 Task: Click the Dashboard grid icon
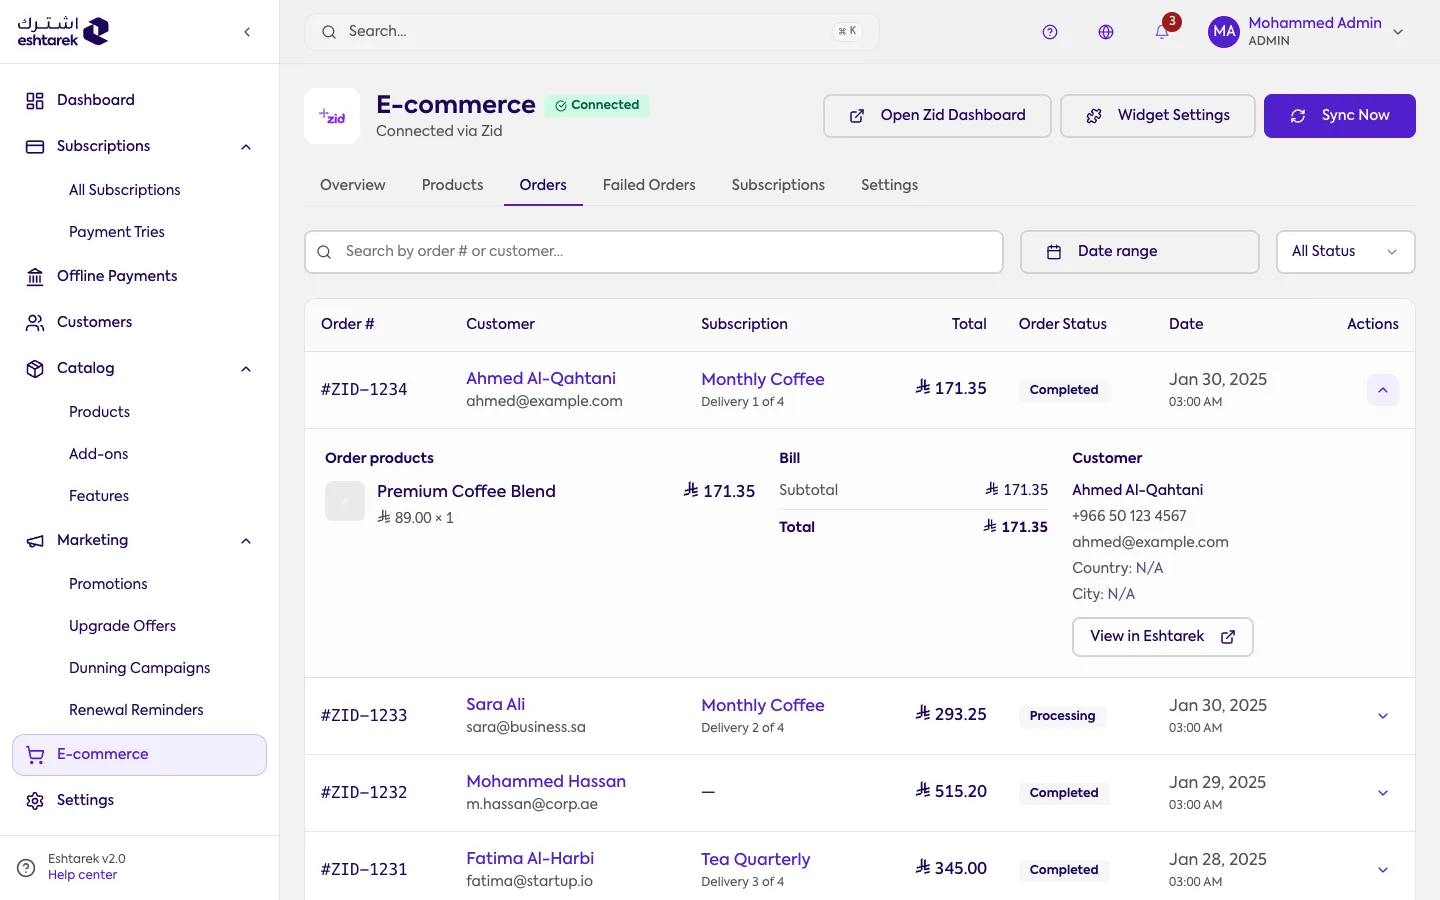coord(35,100)
